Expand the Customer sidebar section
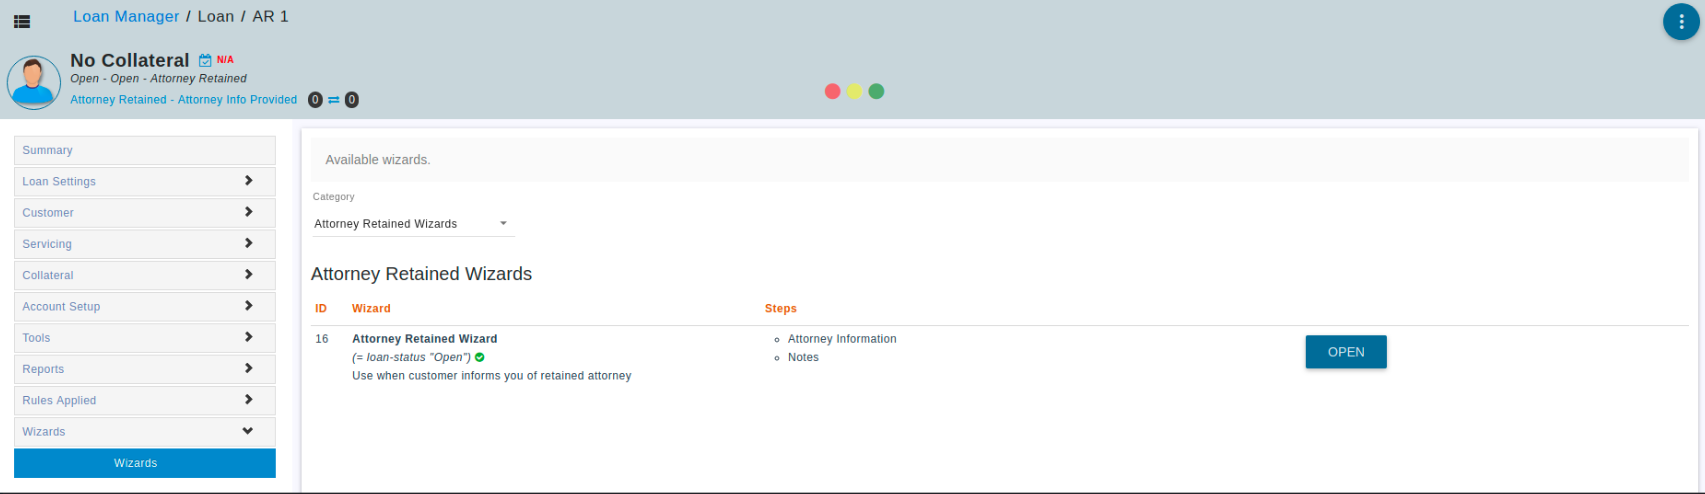Viewport: 1705px width, 494px height. point(145,212)
